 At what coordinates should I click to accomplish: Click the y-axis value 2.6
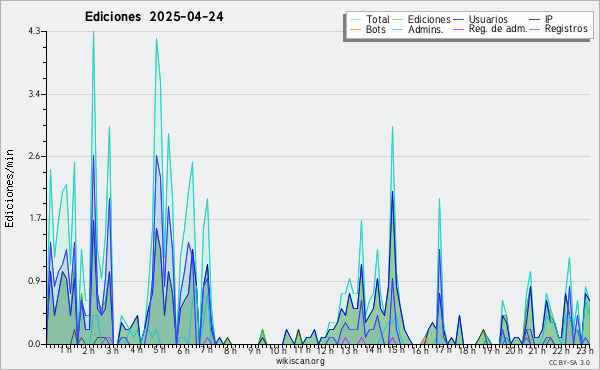34,156
